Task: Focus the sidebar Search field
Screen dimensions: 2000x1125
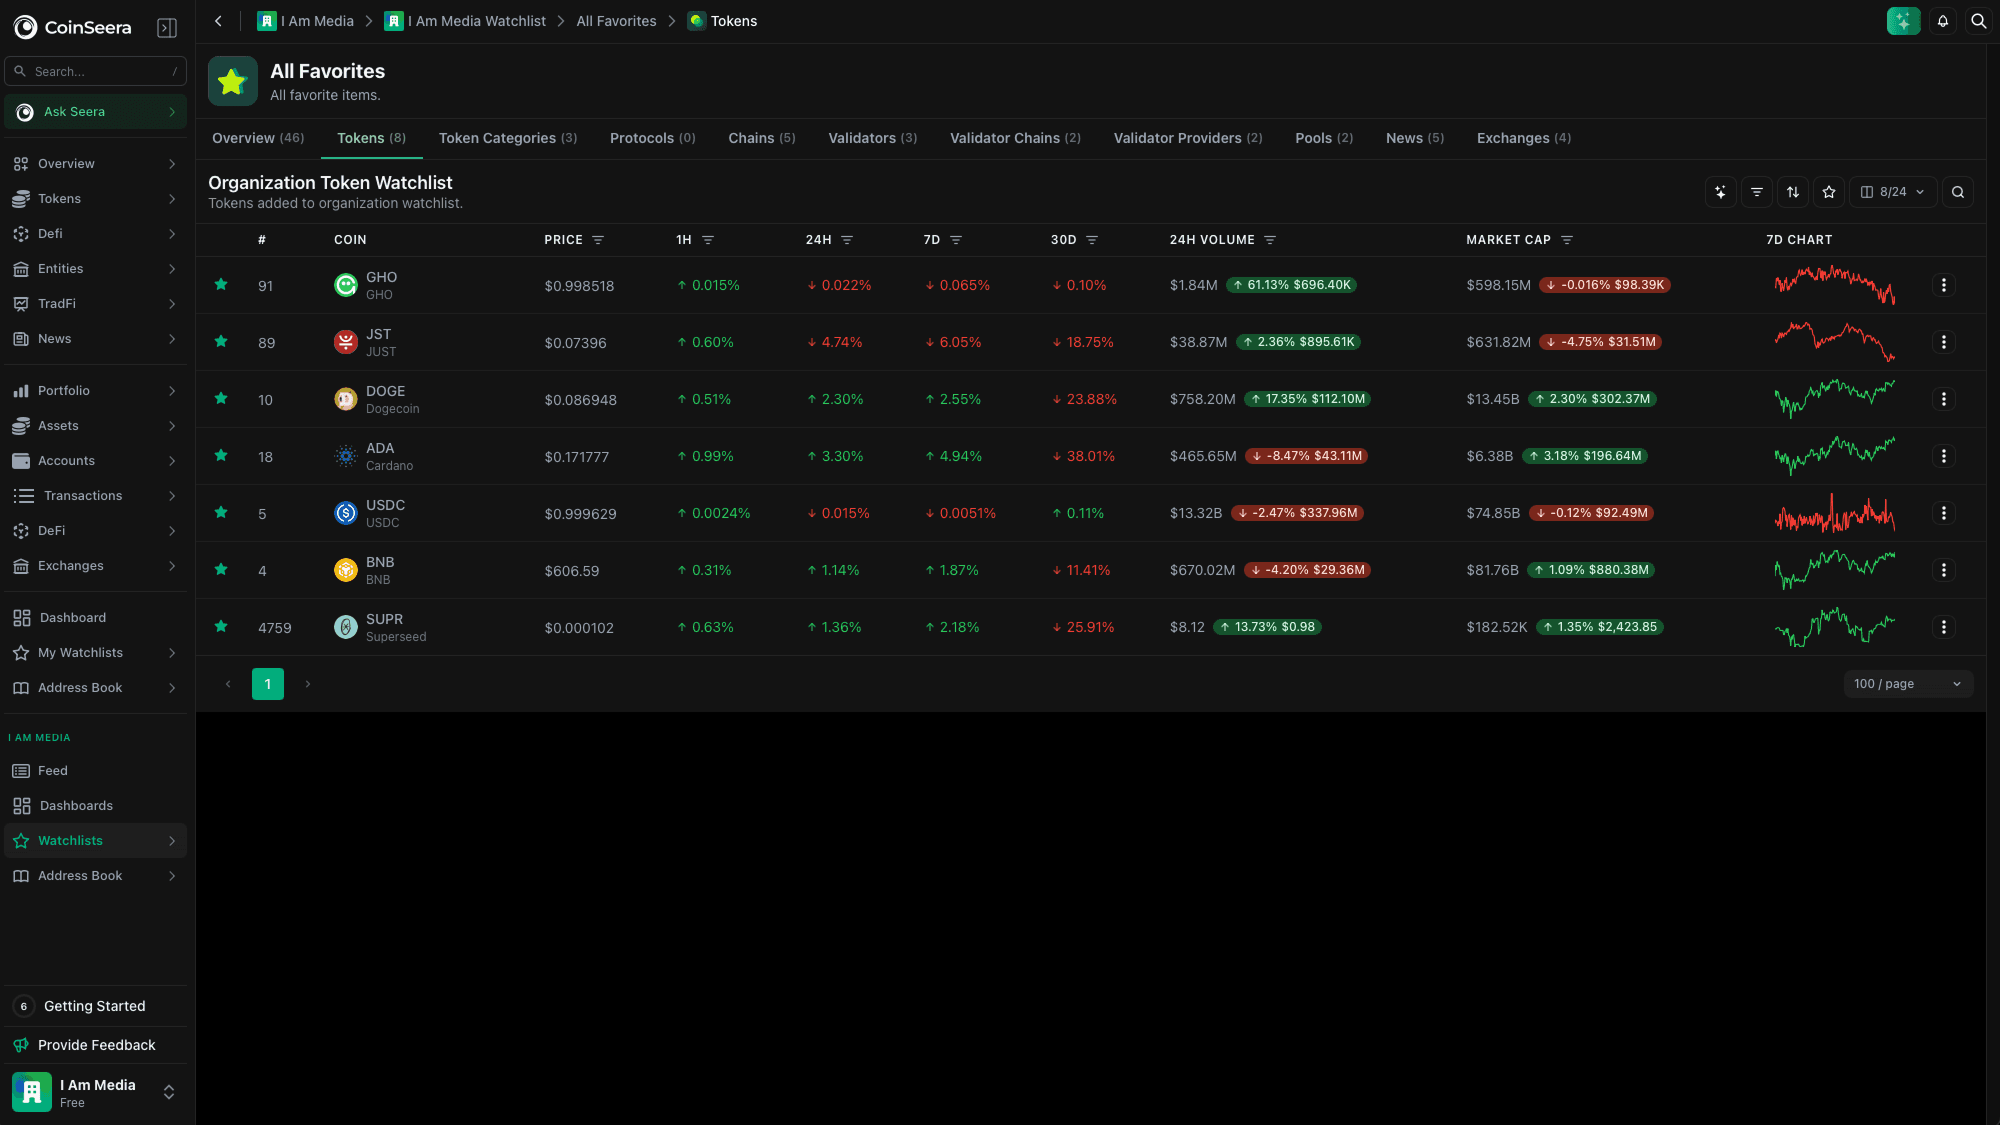Action: click(x=95, y=71)
